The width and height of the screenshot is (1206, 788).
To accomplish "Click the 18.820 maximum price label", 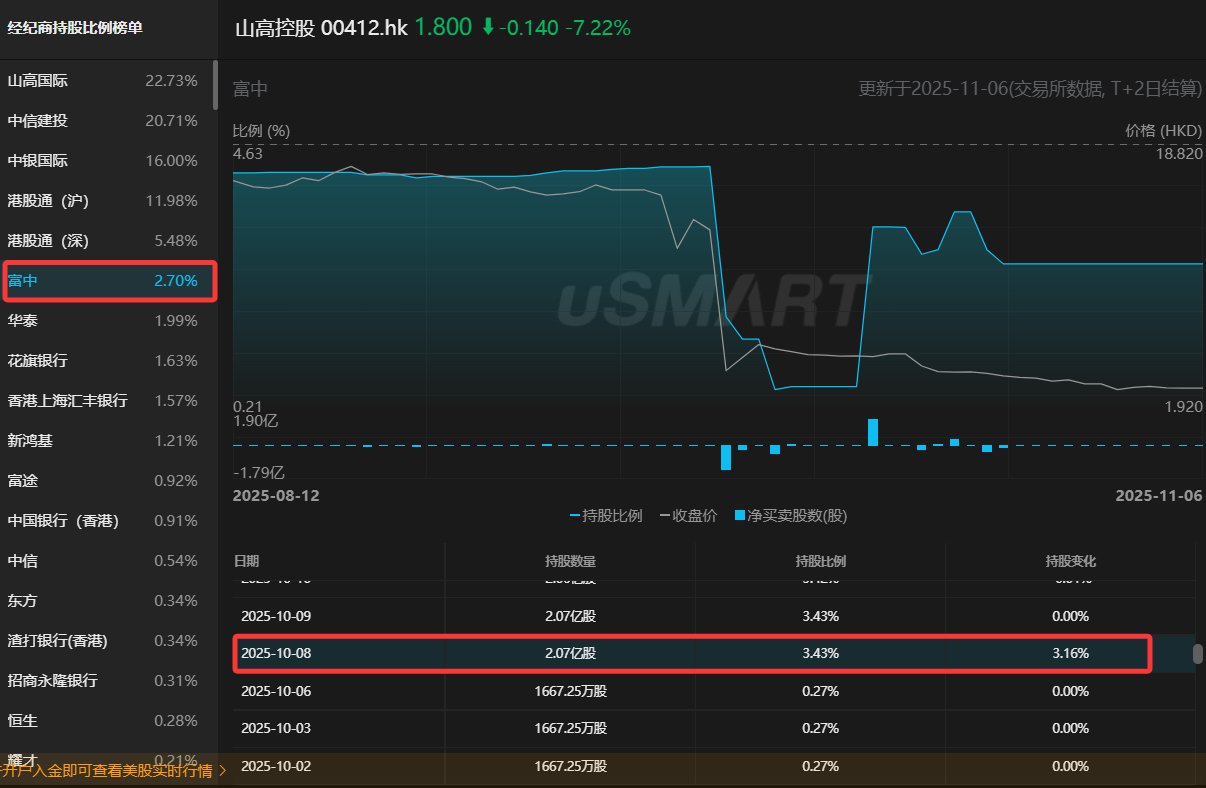I will pos(1179,154).
